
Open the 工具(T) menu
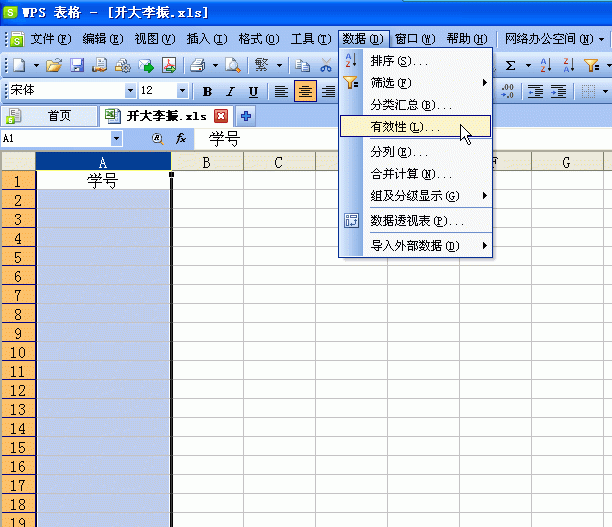tap(311, 39)
